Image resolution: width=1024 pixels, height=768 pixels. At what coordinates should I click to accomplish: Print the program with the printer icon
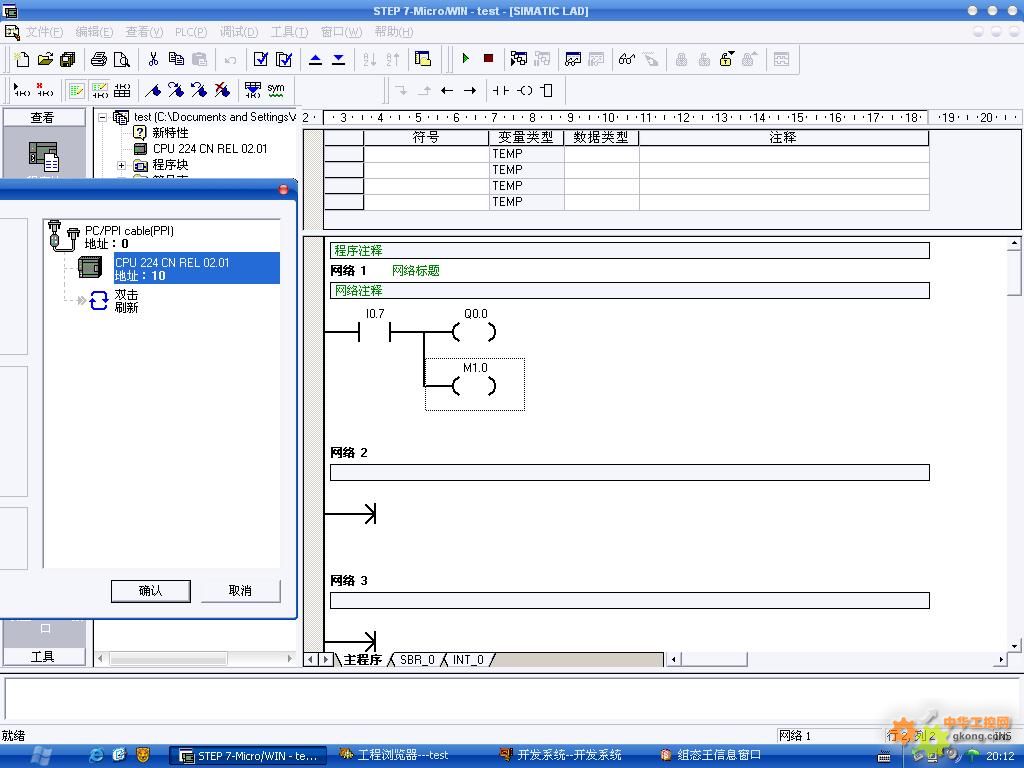pyautogui.click(x=99, y=59)
